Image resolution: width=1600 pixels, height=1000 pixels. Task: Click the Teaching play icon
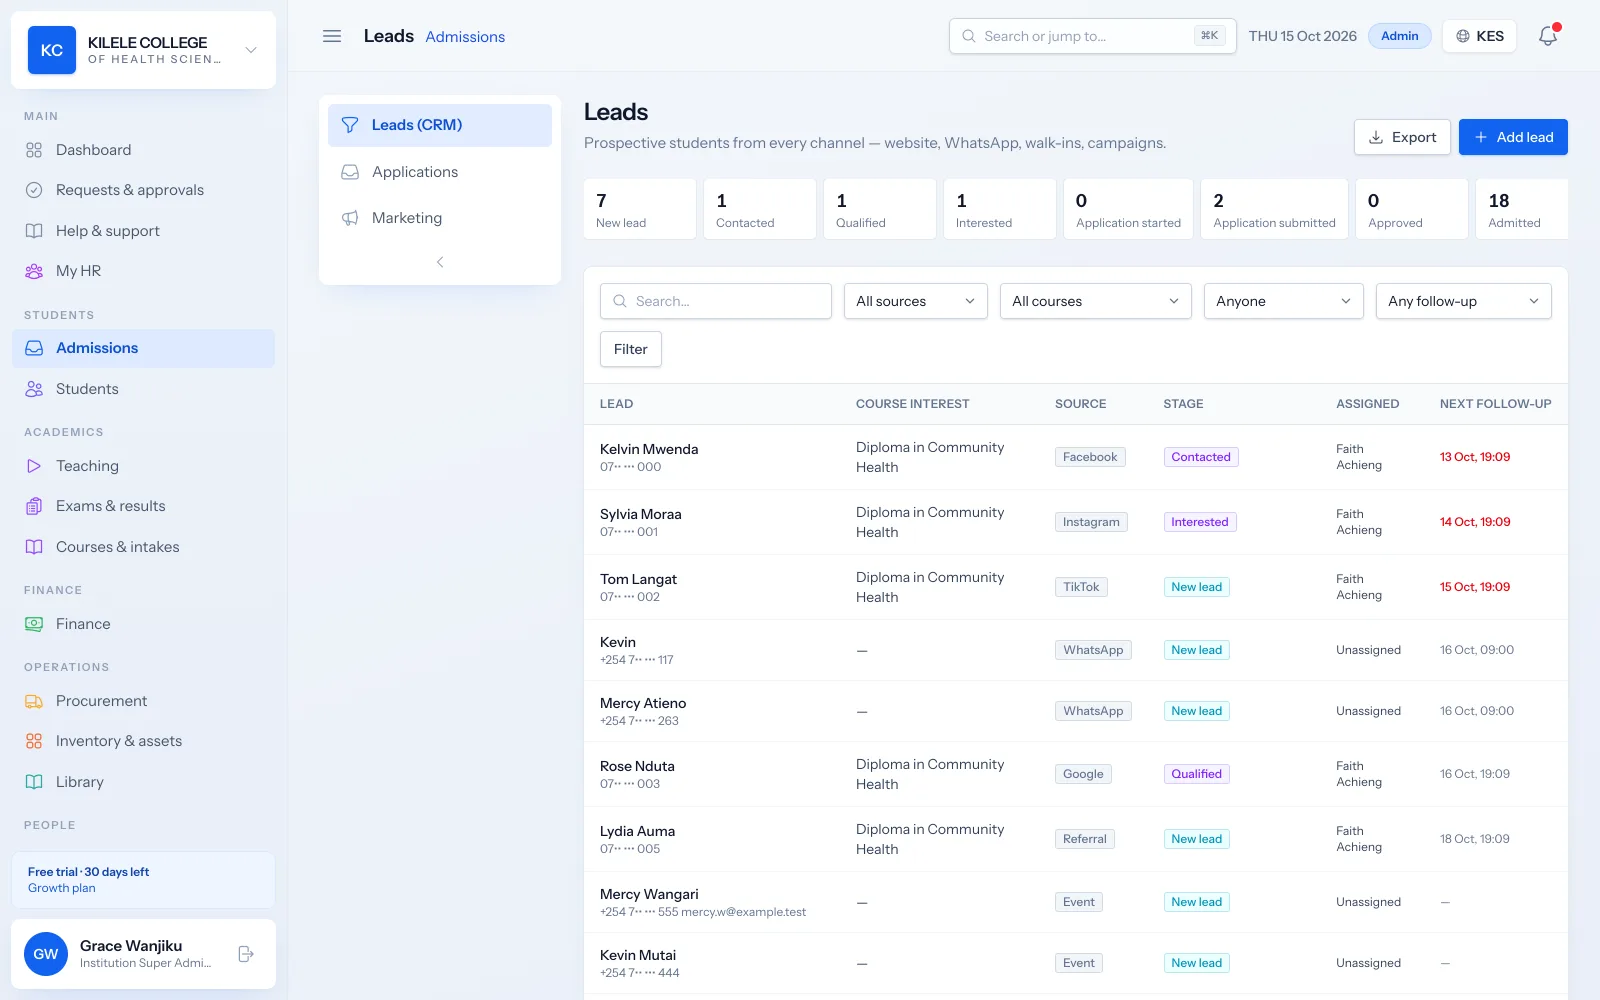click(x=34, y=466)
